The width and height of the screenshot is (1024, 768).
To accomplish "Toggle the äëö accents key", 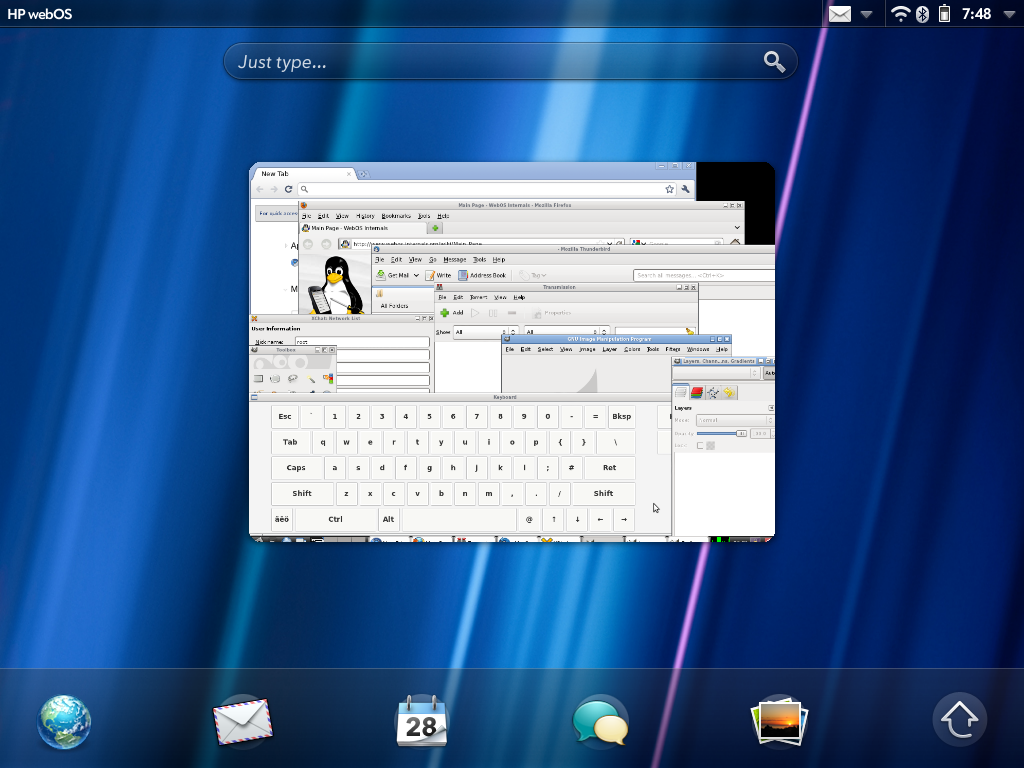I will point(281,519).
